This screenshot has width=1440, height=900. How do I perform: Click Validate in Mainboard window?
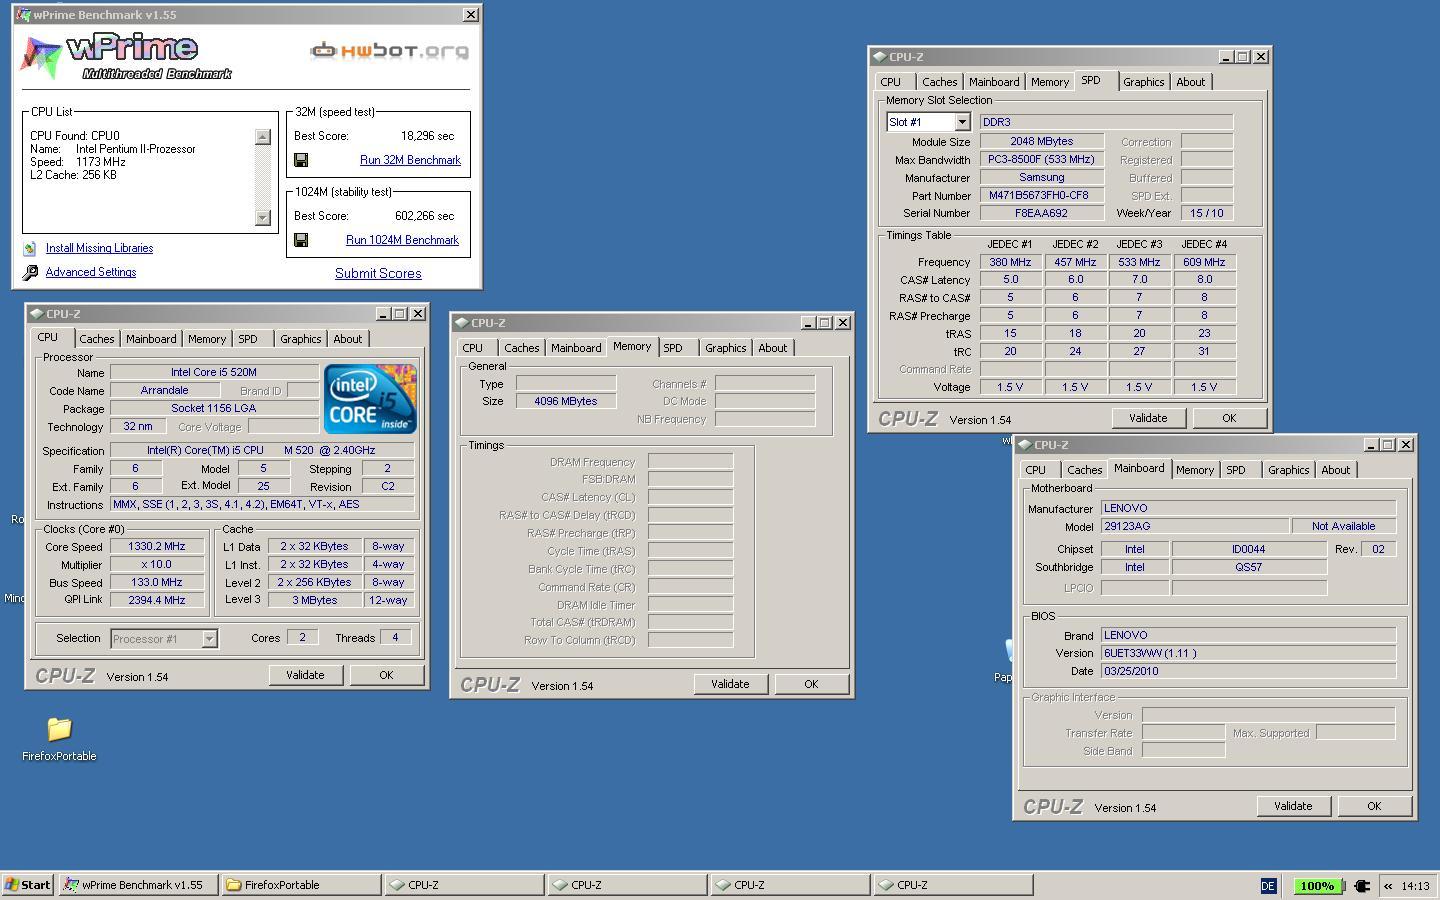pyautogui.click(x=1293, y=806)
